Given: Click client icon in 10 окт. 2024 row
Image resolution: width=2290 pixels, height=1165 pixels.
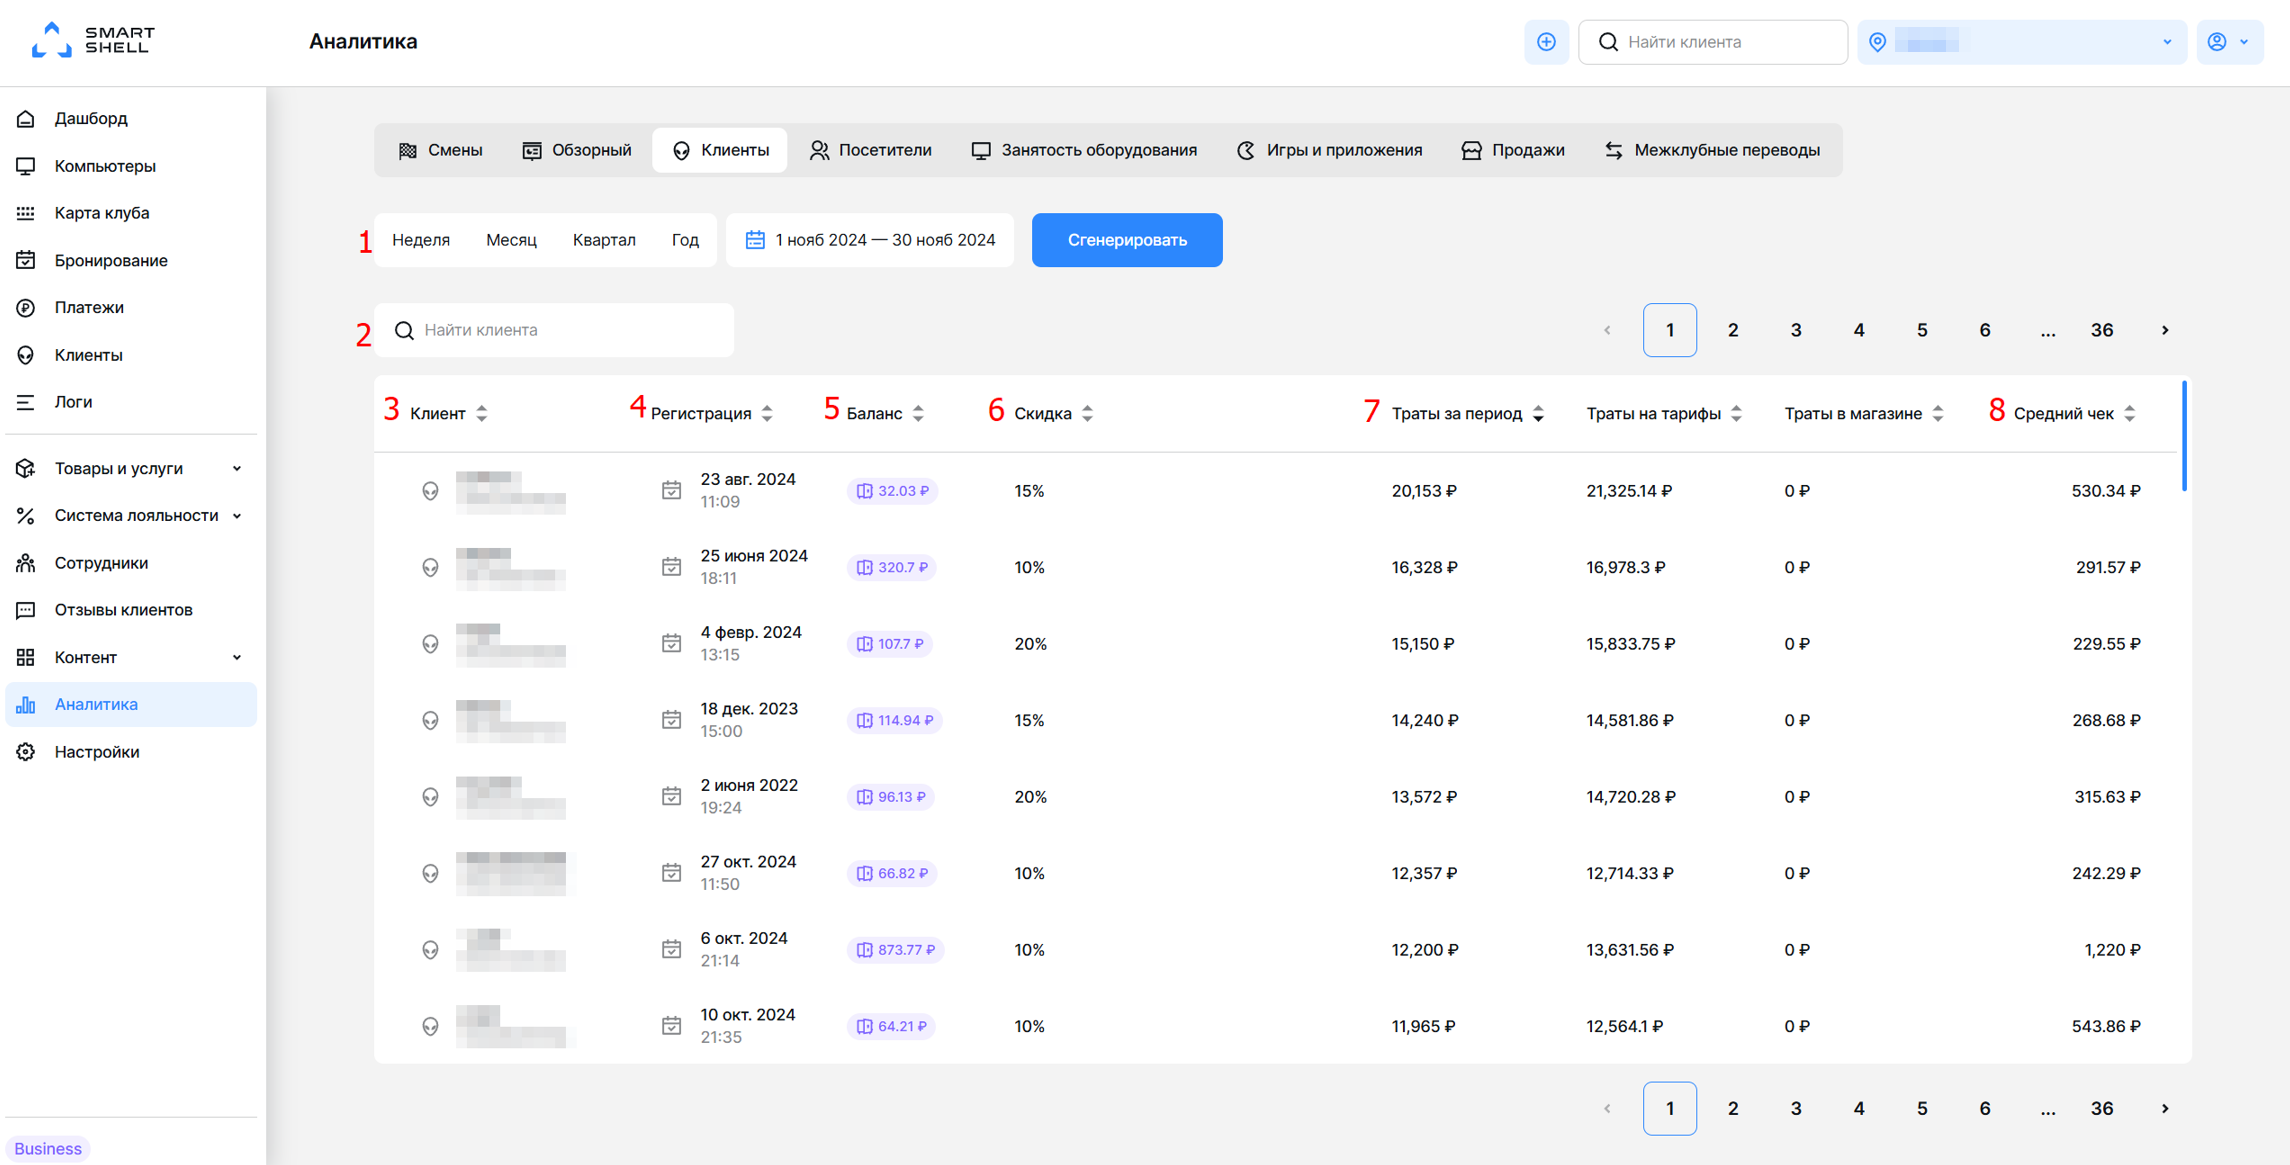Looking at the screenshot, I should (430, 1026).
